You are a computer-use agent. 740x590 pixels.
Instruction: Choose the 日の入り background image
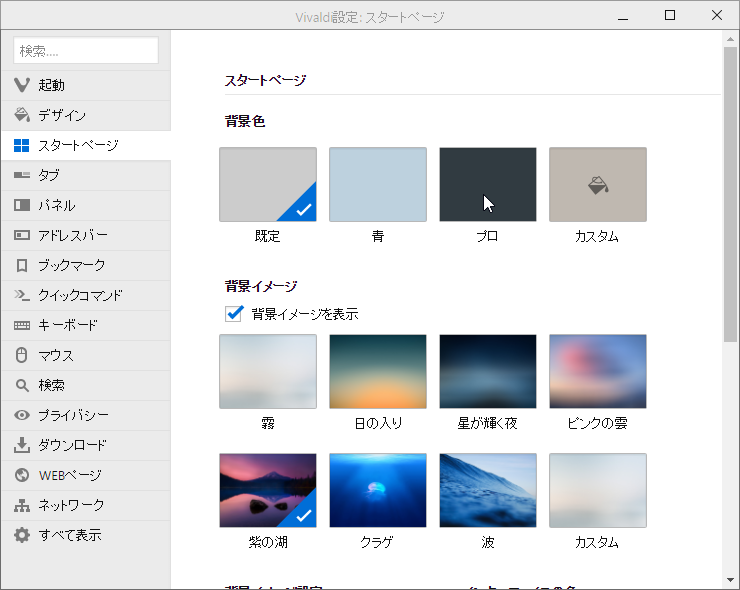tap(378, 371)
